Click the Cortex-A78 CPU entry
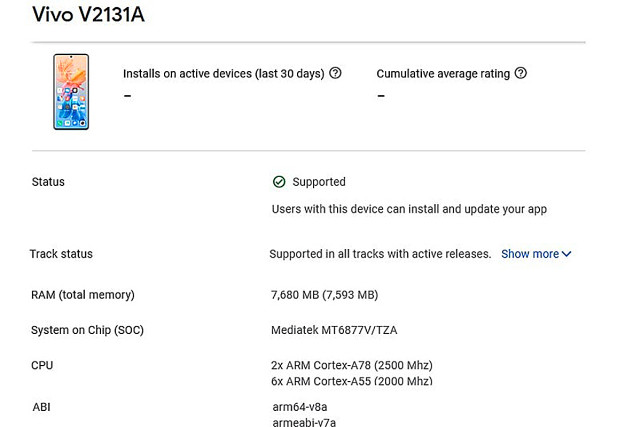The image size is (641, 427). 352,365
